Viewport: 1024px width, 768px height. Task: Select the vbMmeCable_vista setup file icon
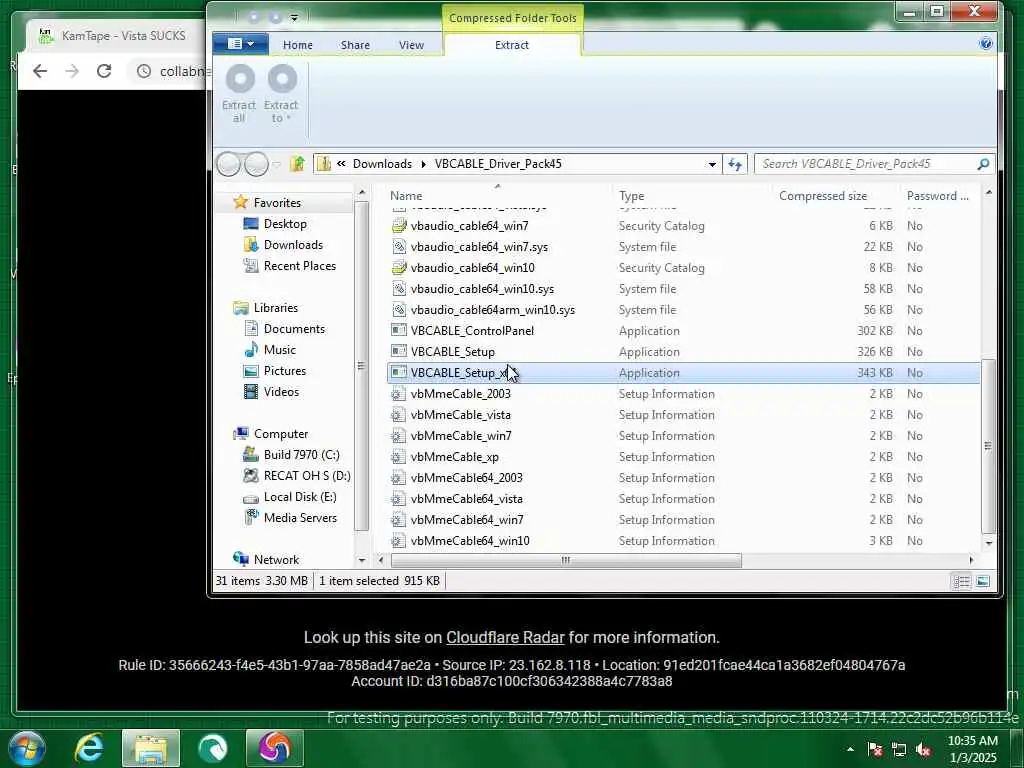coord(398,415)
